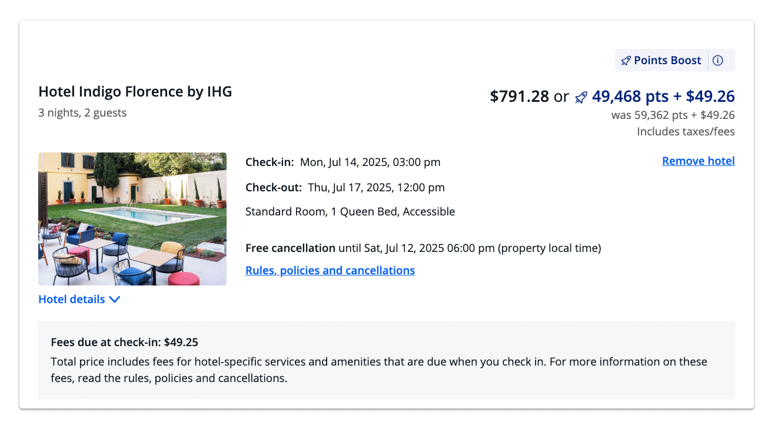Click the 3 nights, 2 guests subtitle

pos(82,113)
